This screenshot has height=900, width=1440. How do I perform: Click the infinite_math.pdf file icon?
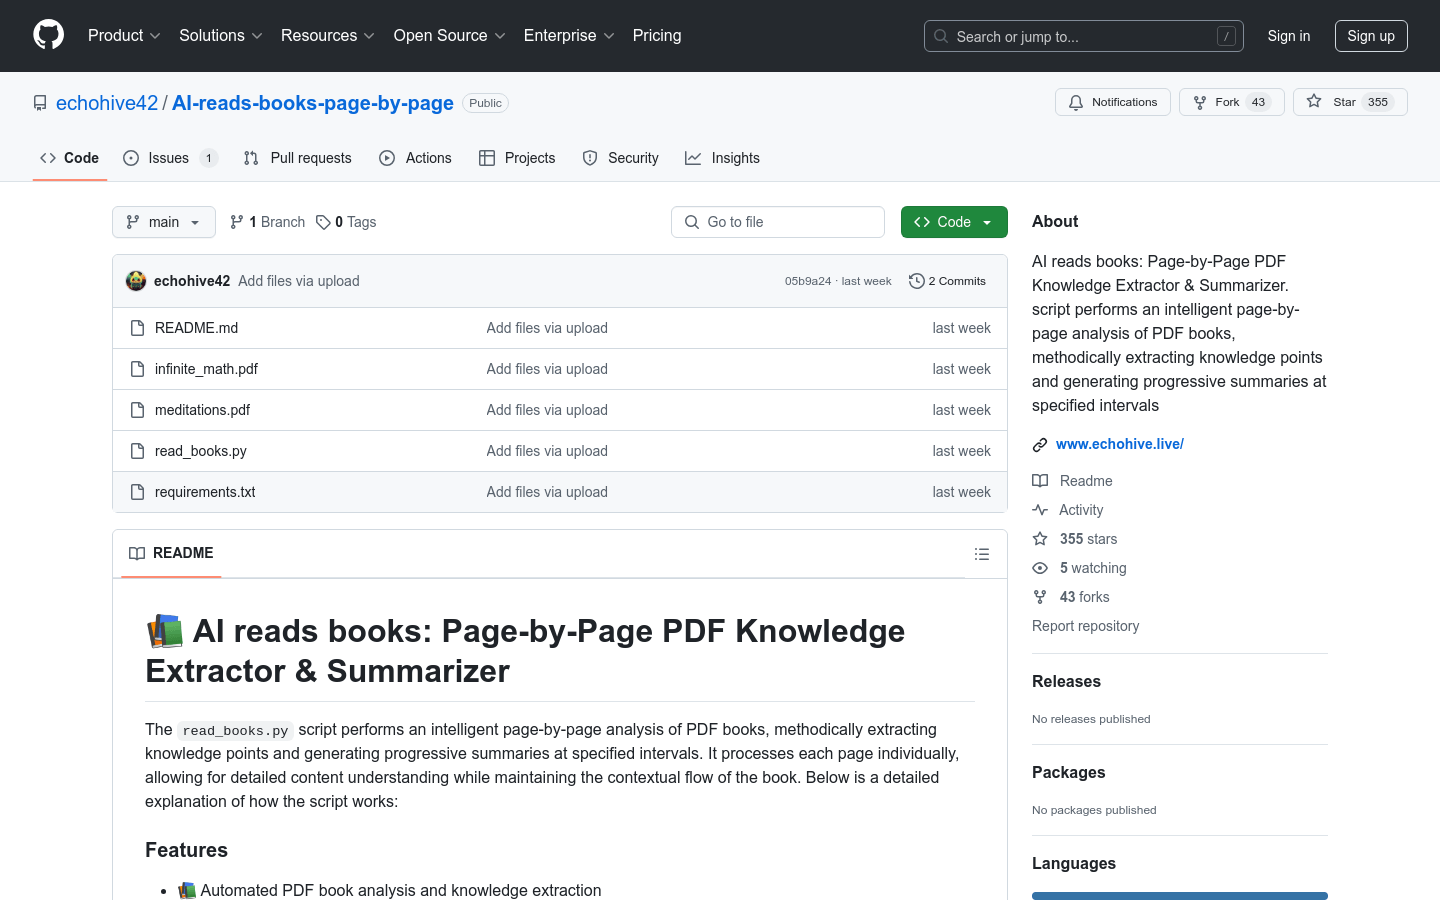(x=138, y=369)
